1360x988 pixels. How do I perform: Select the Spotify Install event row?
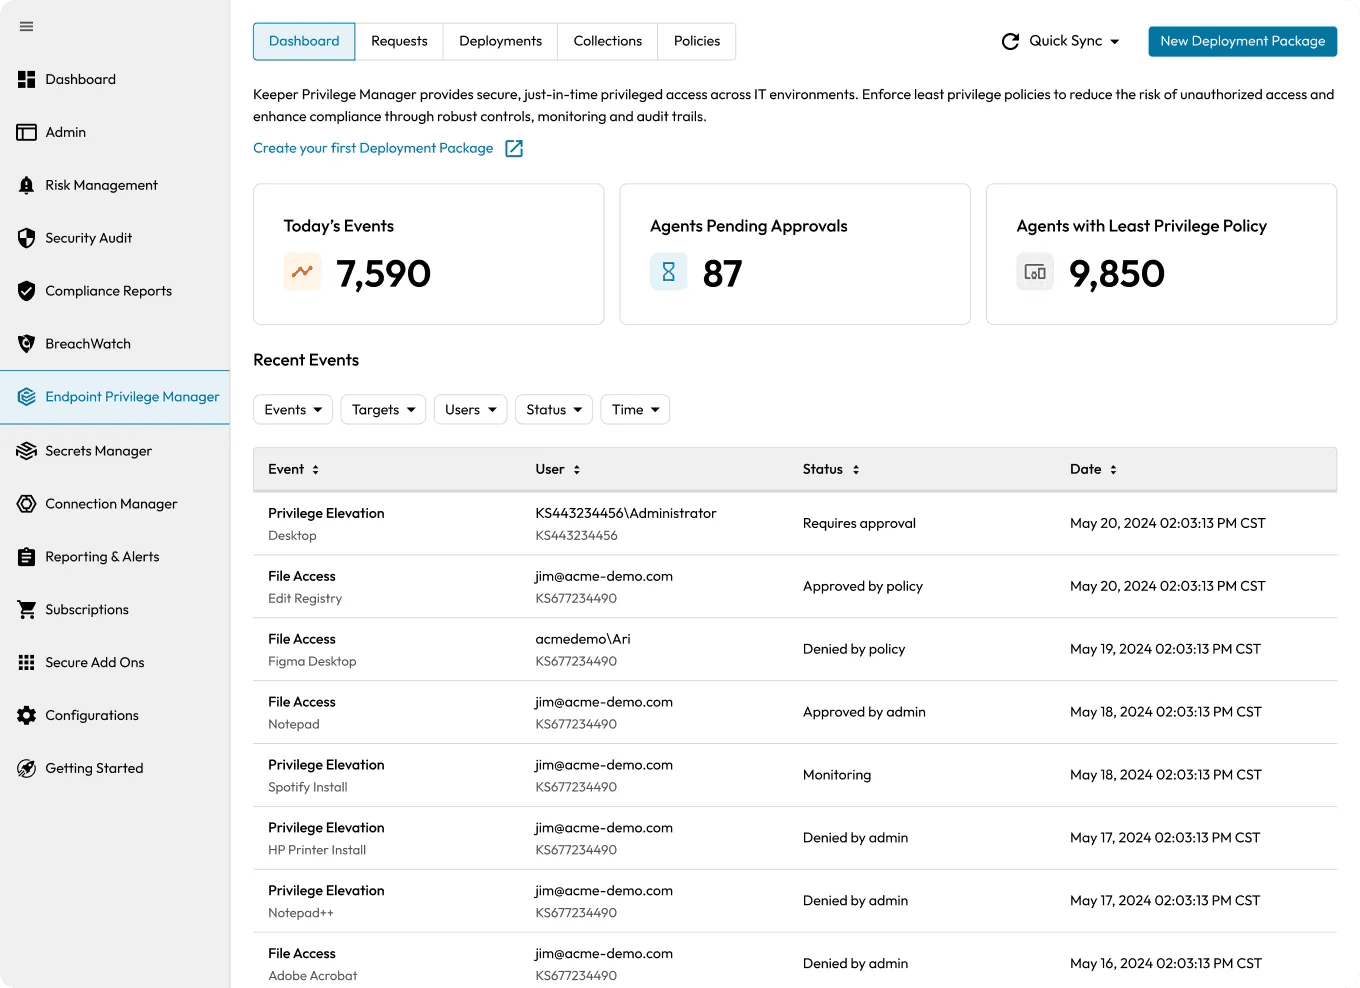click(795, 776)
